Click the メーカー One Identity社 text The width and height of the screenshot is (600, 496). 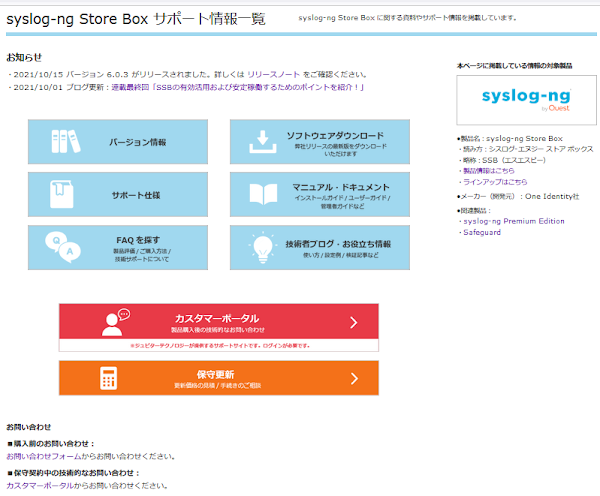(518, 196)
